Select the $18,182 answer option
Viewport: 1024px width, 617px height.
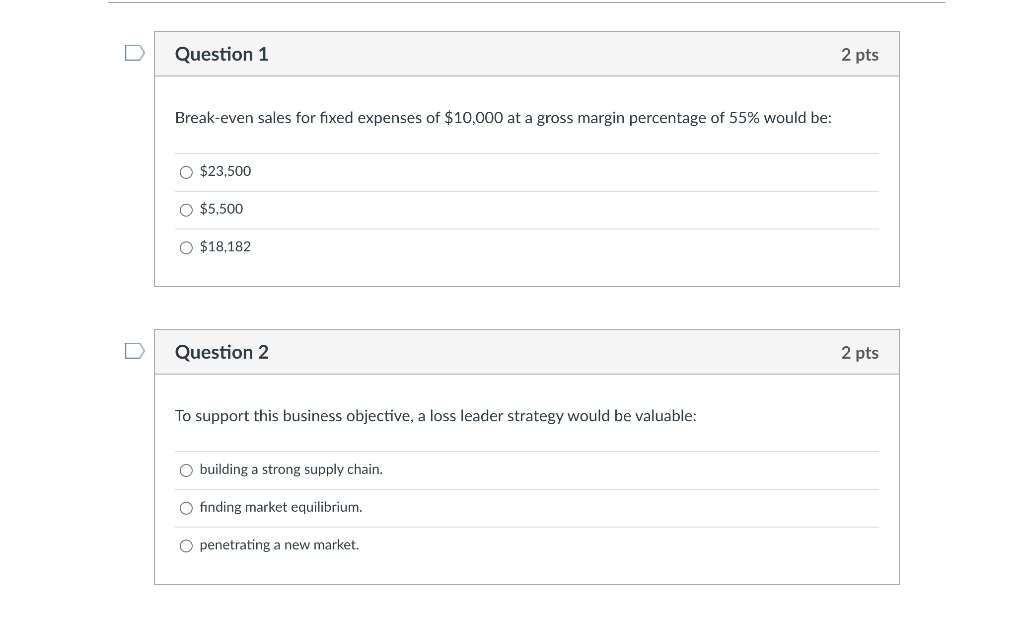(x=186, y=247)
